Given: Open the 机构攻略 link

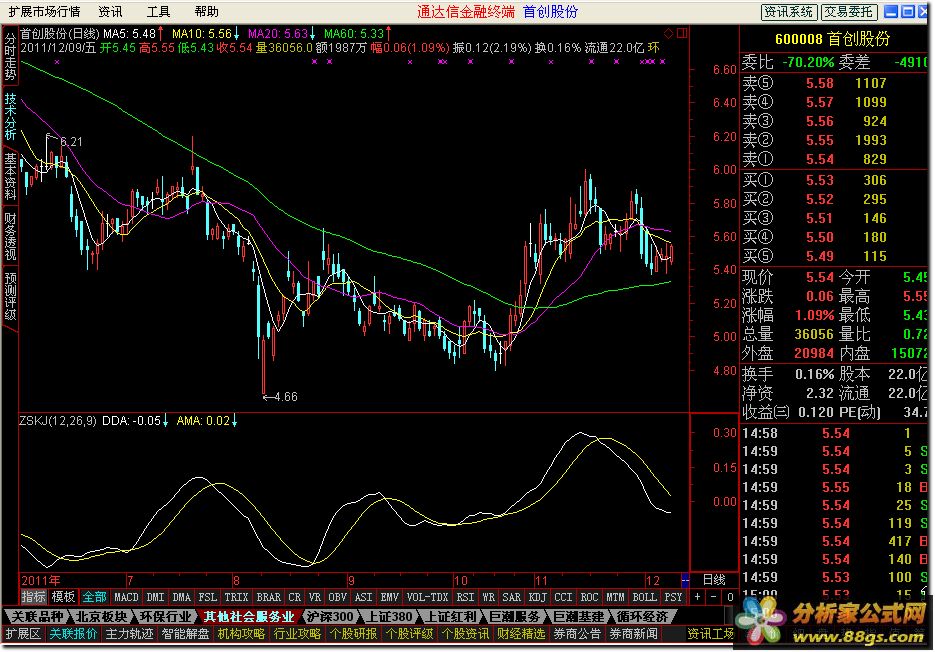Looking at the screenshot, I should point(241,634).
